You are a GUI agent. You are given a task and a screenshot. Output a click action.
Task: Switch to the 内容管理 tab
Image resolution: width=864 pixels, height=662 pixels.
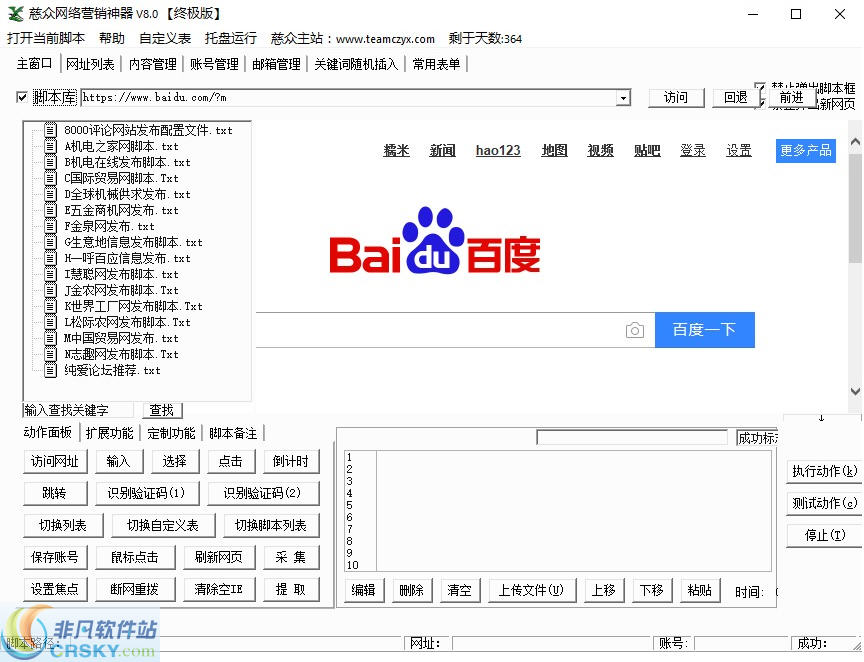153,64
